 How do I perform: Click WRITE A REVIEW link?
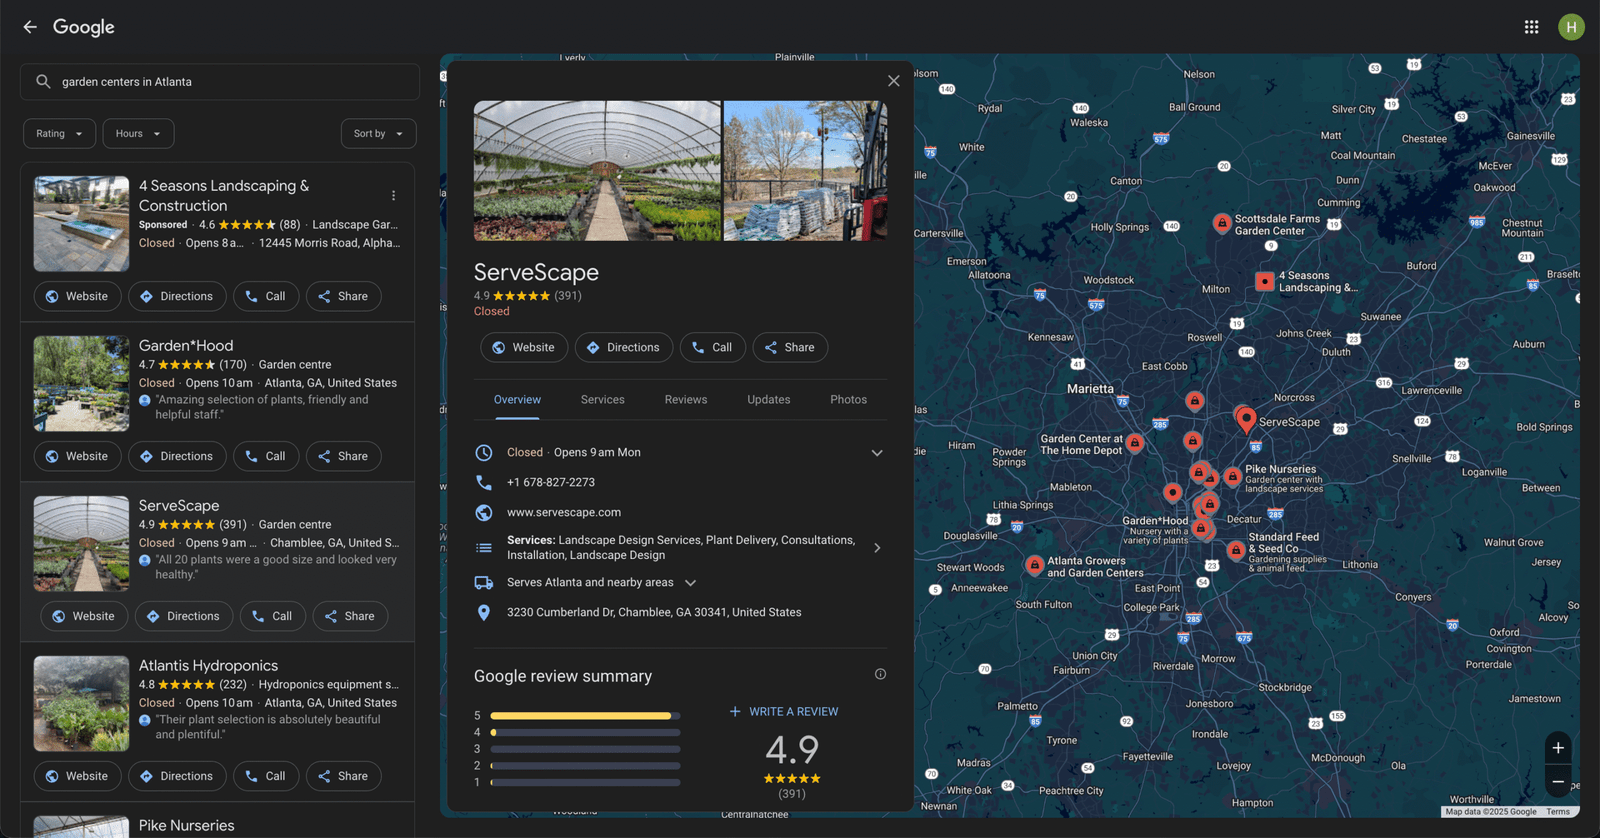(x=784, y=712)
